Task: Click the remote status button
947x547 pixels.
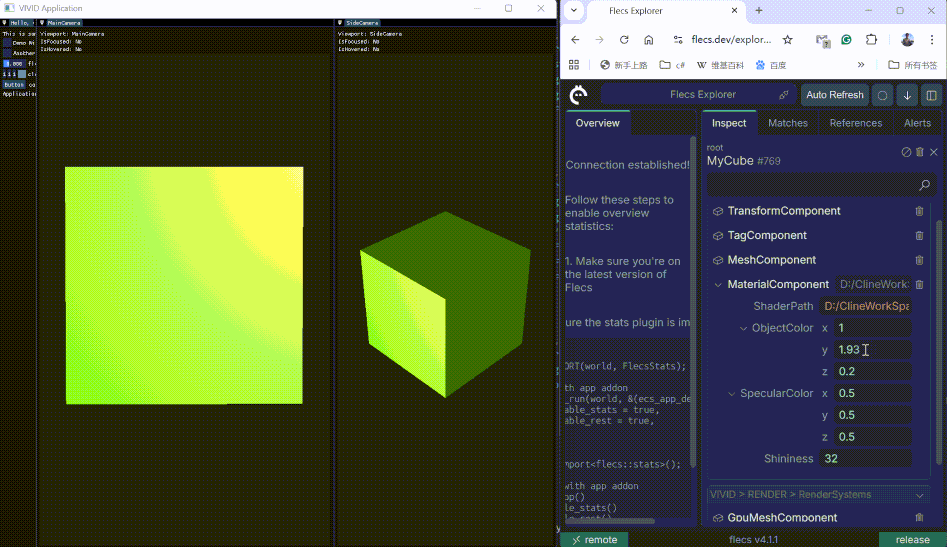Action: coord(594,540)
